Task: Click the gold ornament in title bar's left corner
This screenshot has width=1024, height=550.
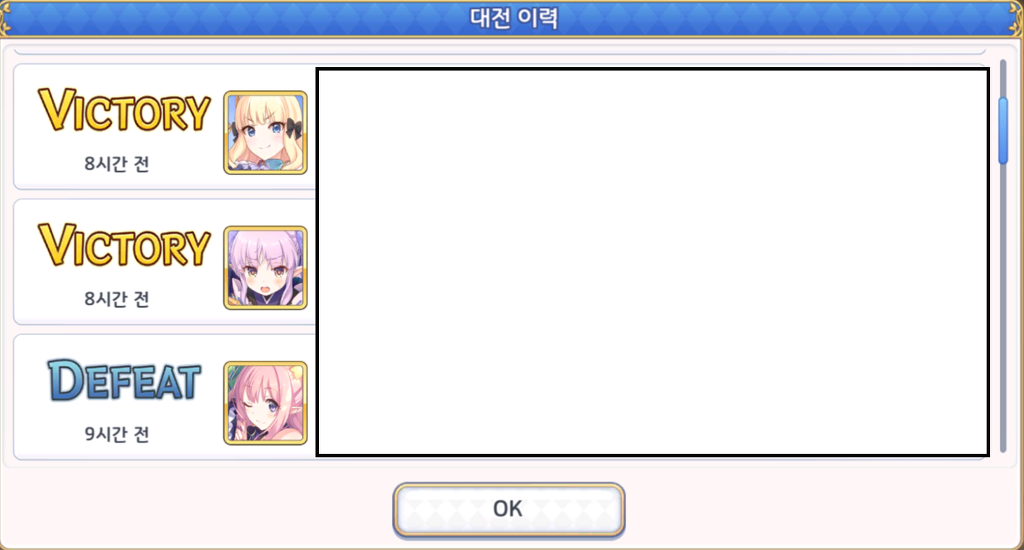Action: 6,18
